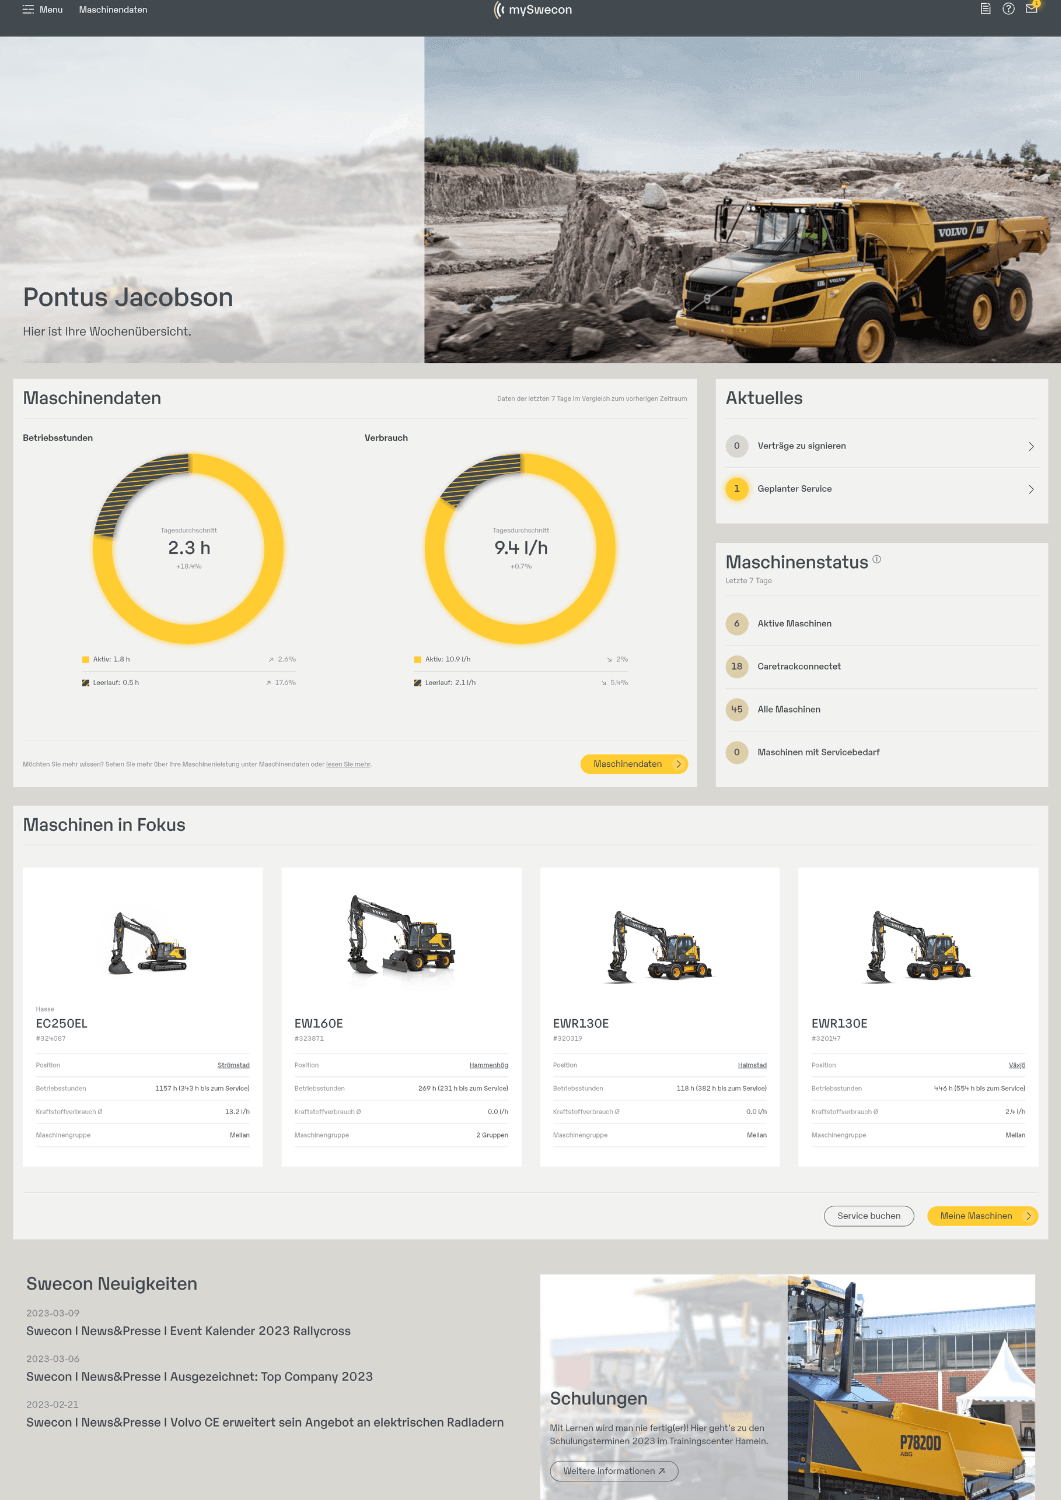The image size is (1061, 1500).
Task: Click the up arrow beside 2.6%
Action: [271, 660]
